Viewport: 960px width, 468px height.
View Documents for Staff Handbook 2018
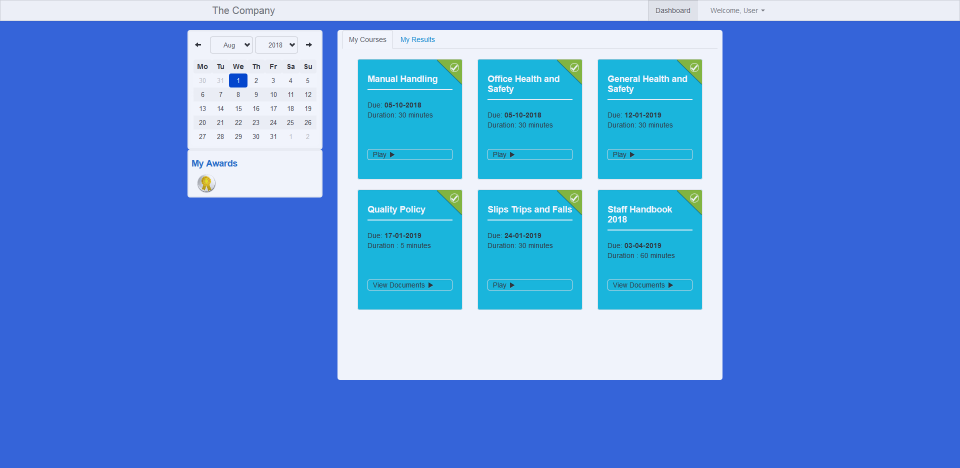click(x=650, y=285)
